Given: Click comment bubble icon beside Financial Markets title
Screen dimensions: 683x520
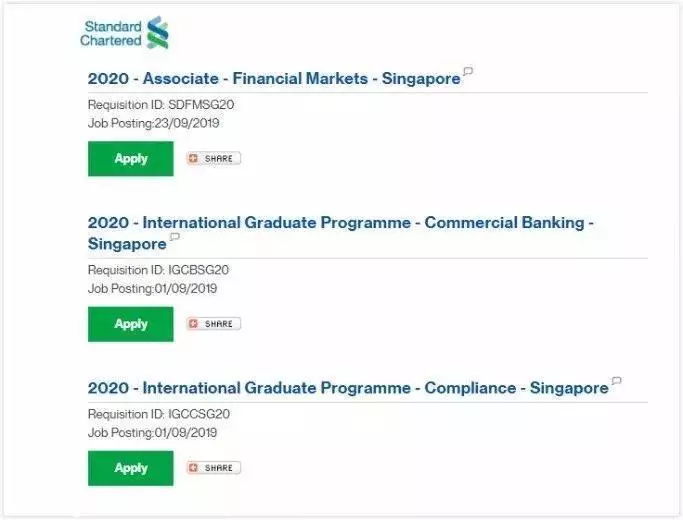Looking at the screenshot, I should point(468,71).
